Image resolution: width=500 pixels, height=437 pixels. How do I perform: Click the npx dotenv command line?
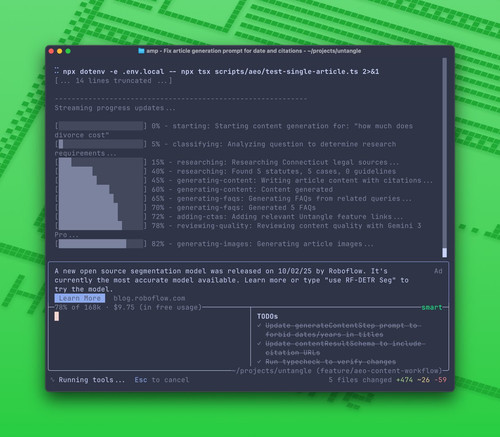click(221, 72)
